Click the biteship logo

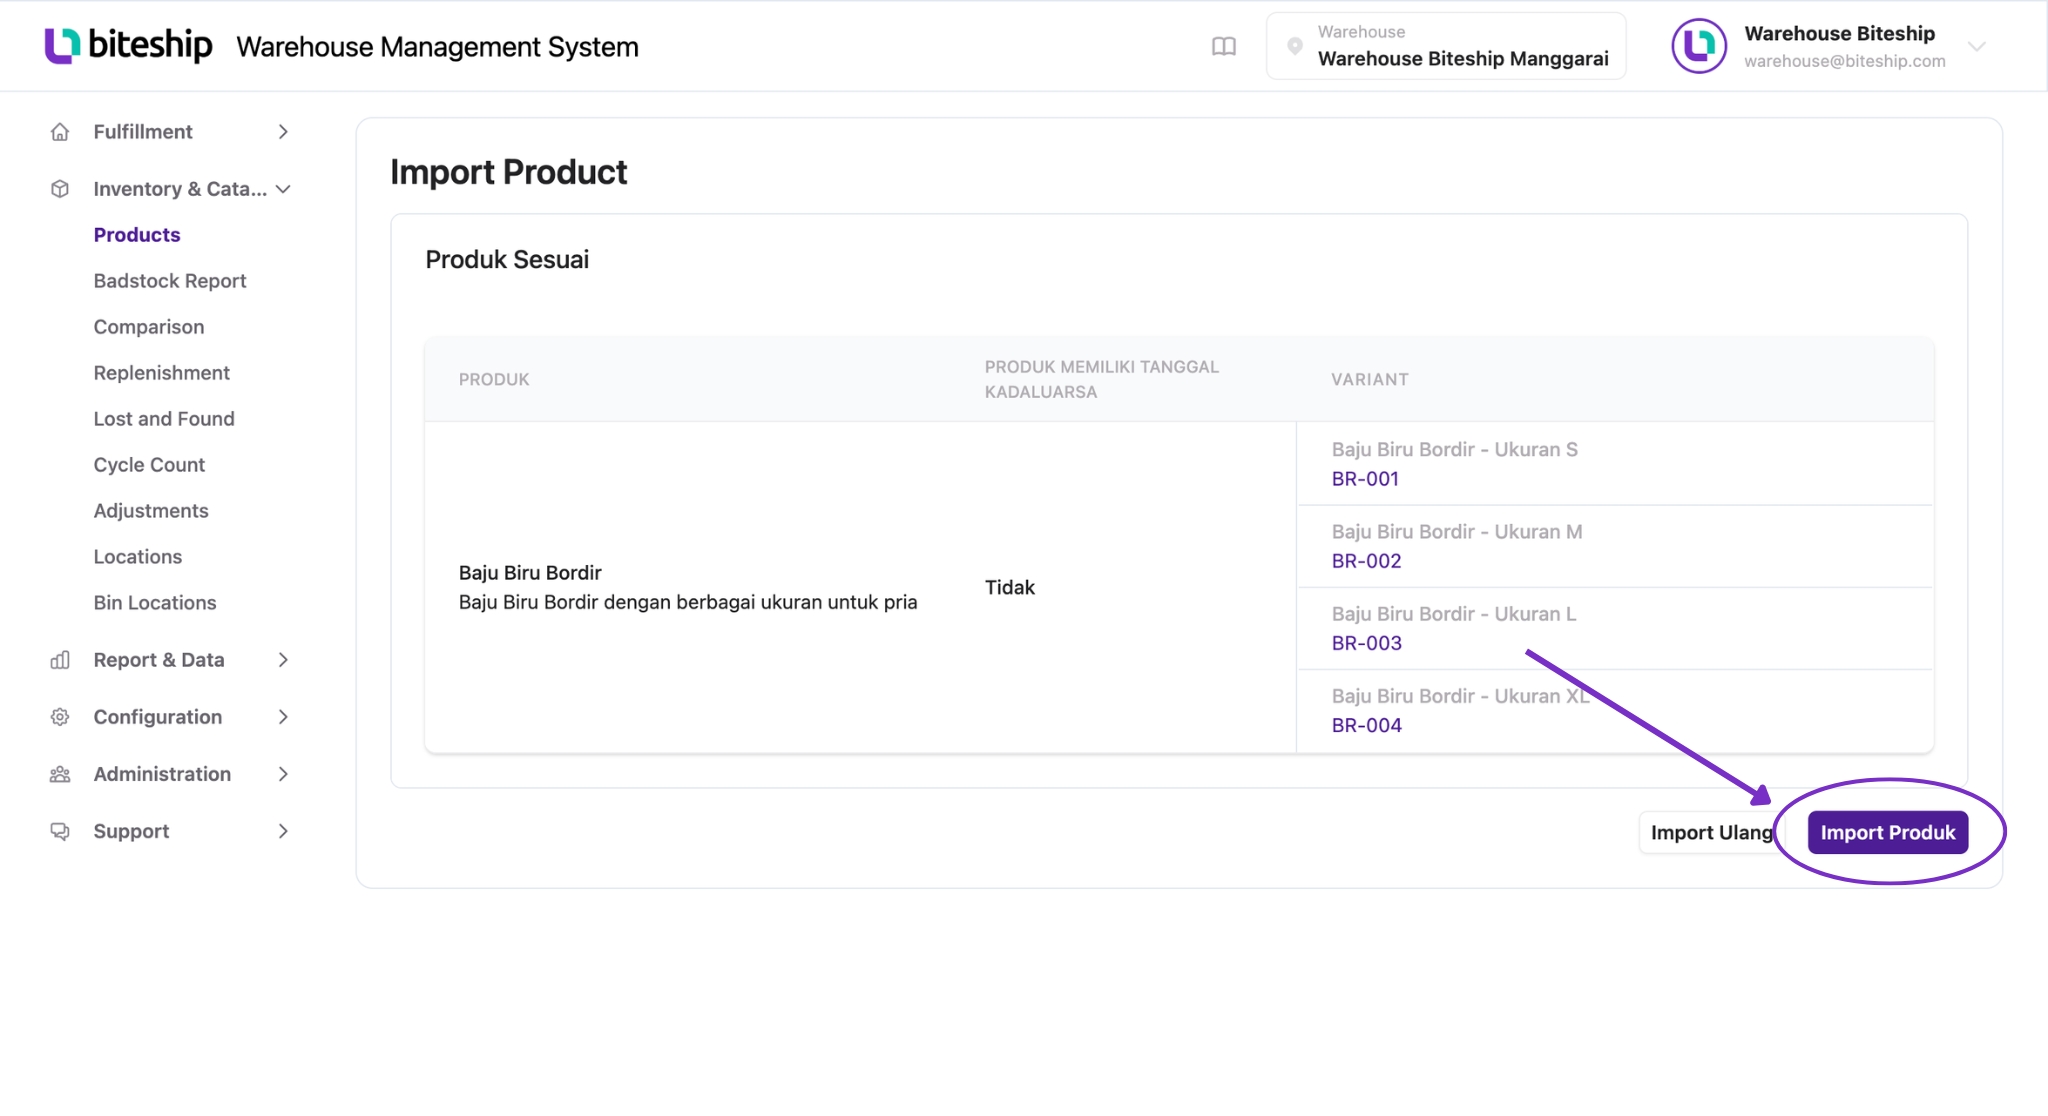click(128, 45)
